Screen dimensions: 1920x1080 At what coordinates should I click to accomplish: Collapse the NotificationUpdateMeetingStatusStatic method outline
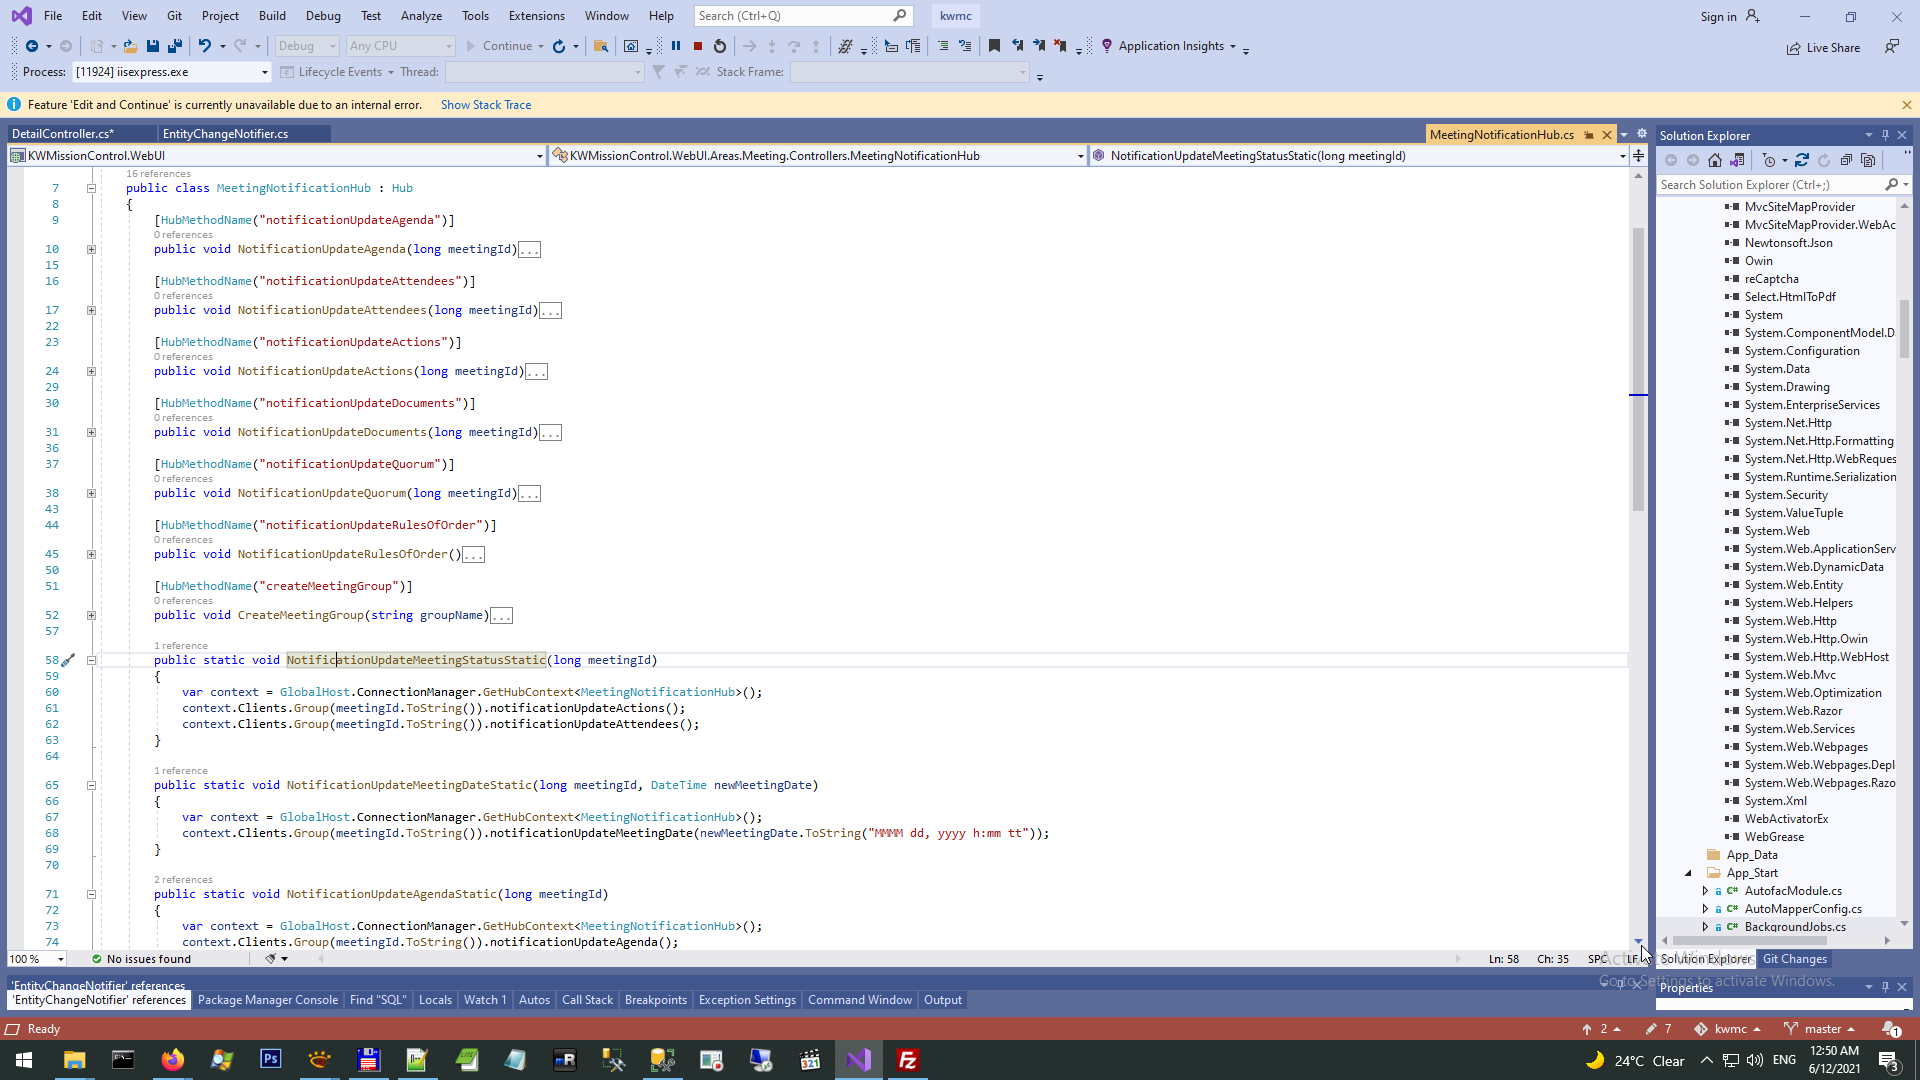point(91,660)
